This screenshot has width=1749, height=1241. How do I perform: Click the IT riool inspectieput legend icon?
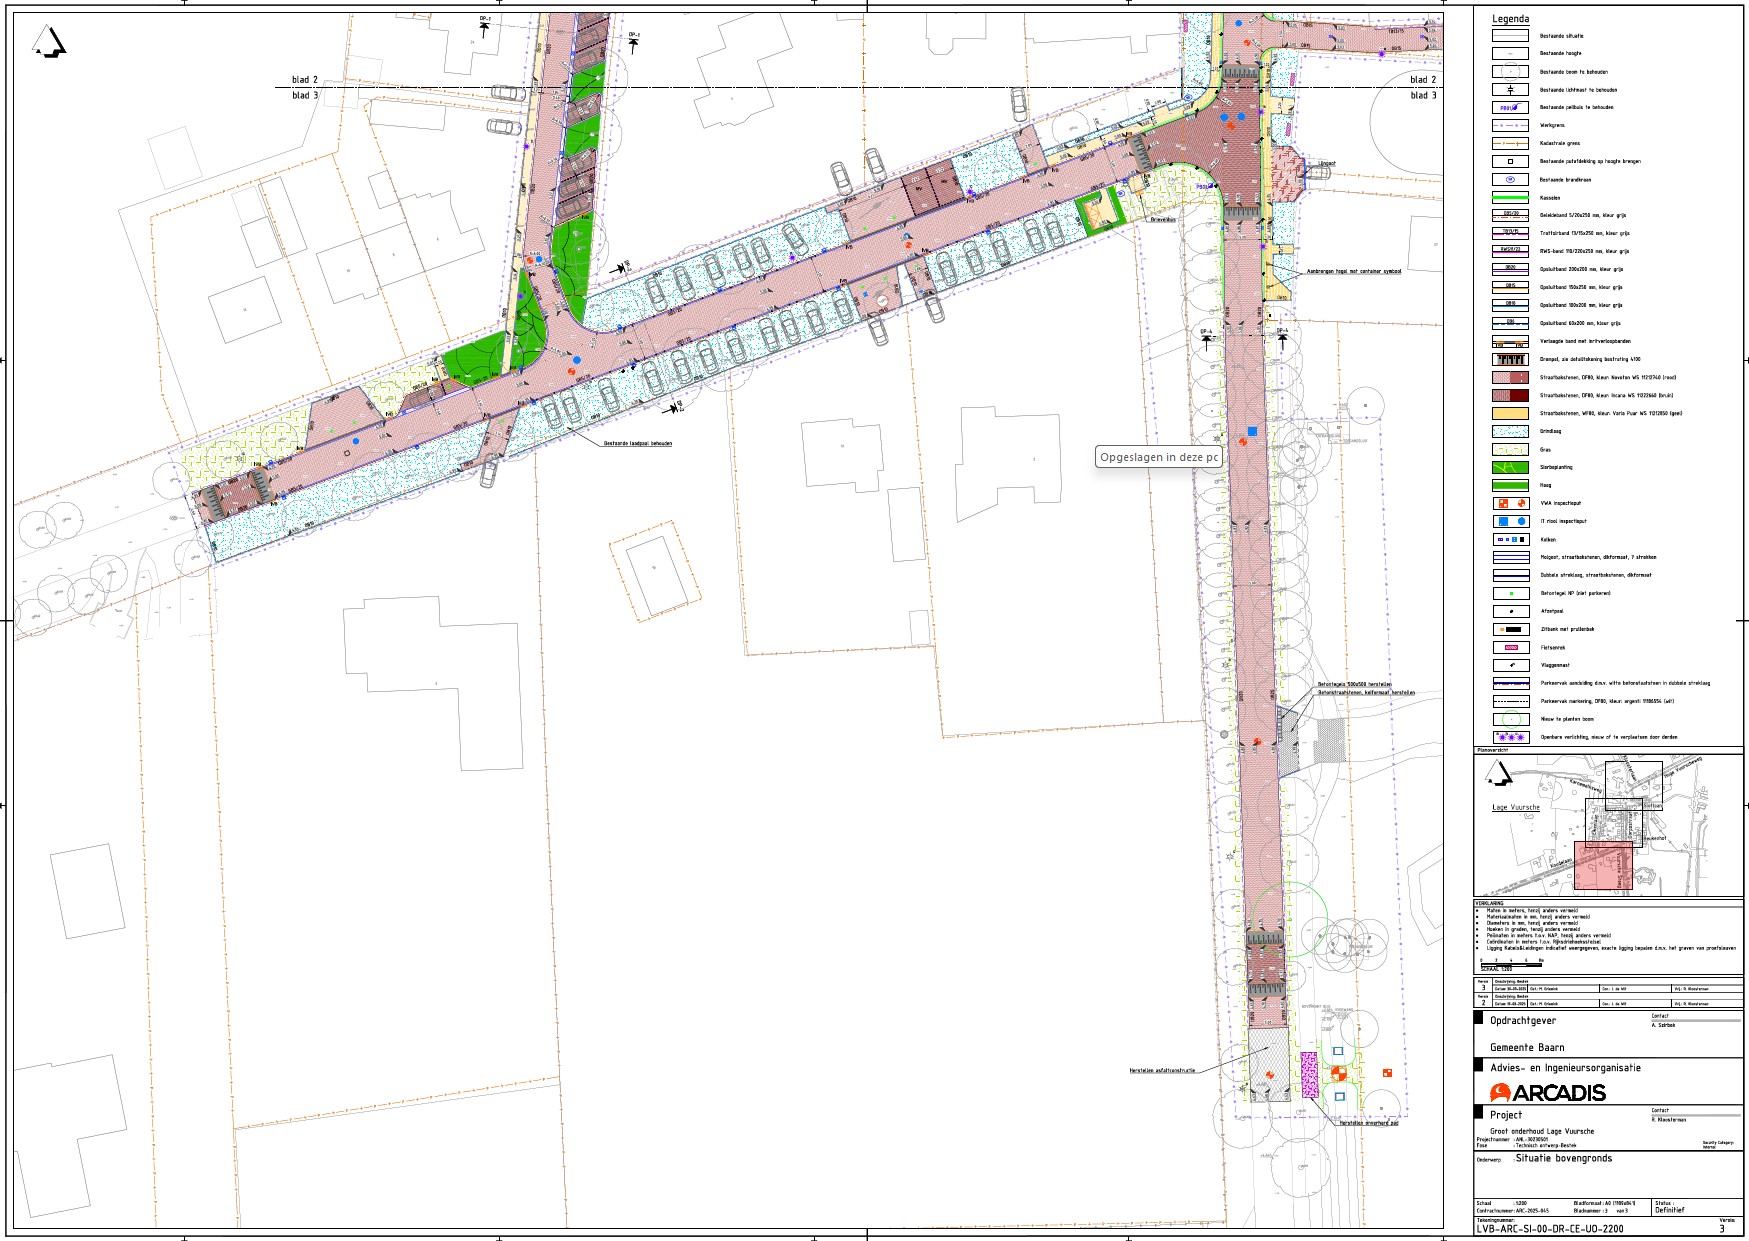[1510, 522]
